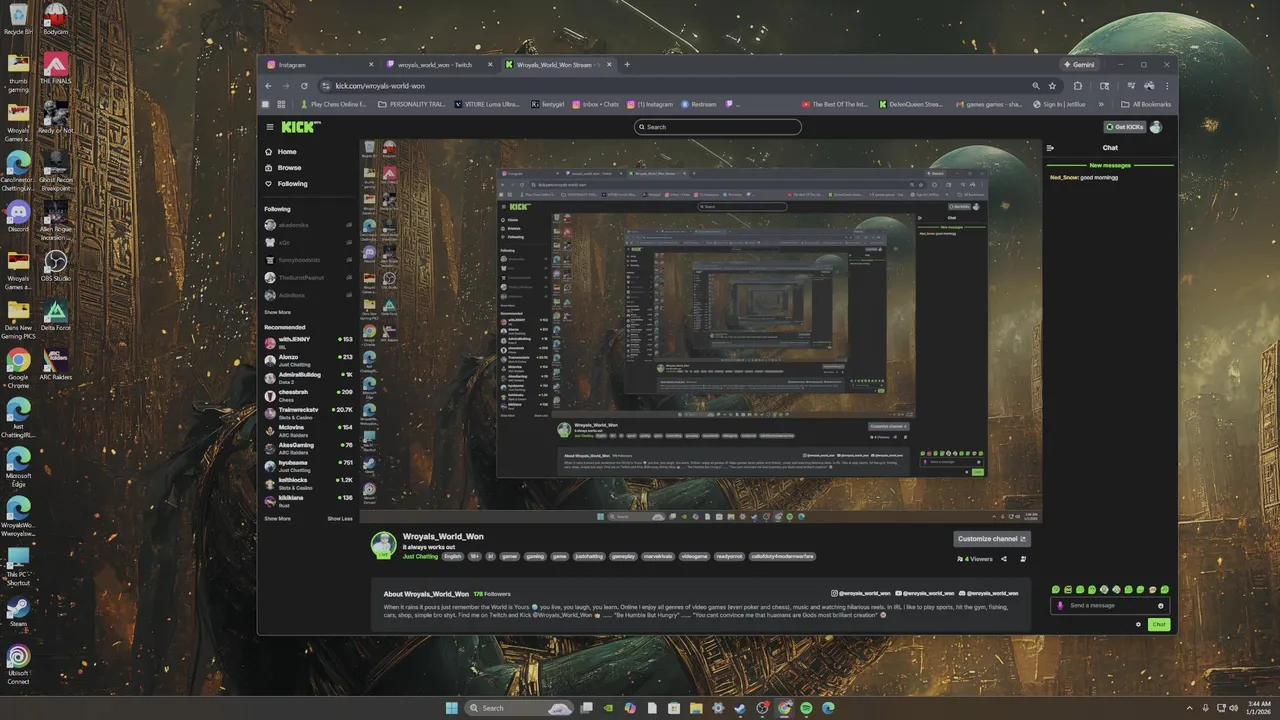The image size is (1280, 720).
Task: Open Following in Kick sidebar
Action: pos(292,184)
